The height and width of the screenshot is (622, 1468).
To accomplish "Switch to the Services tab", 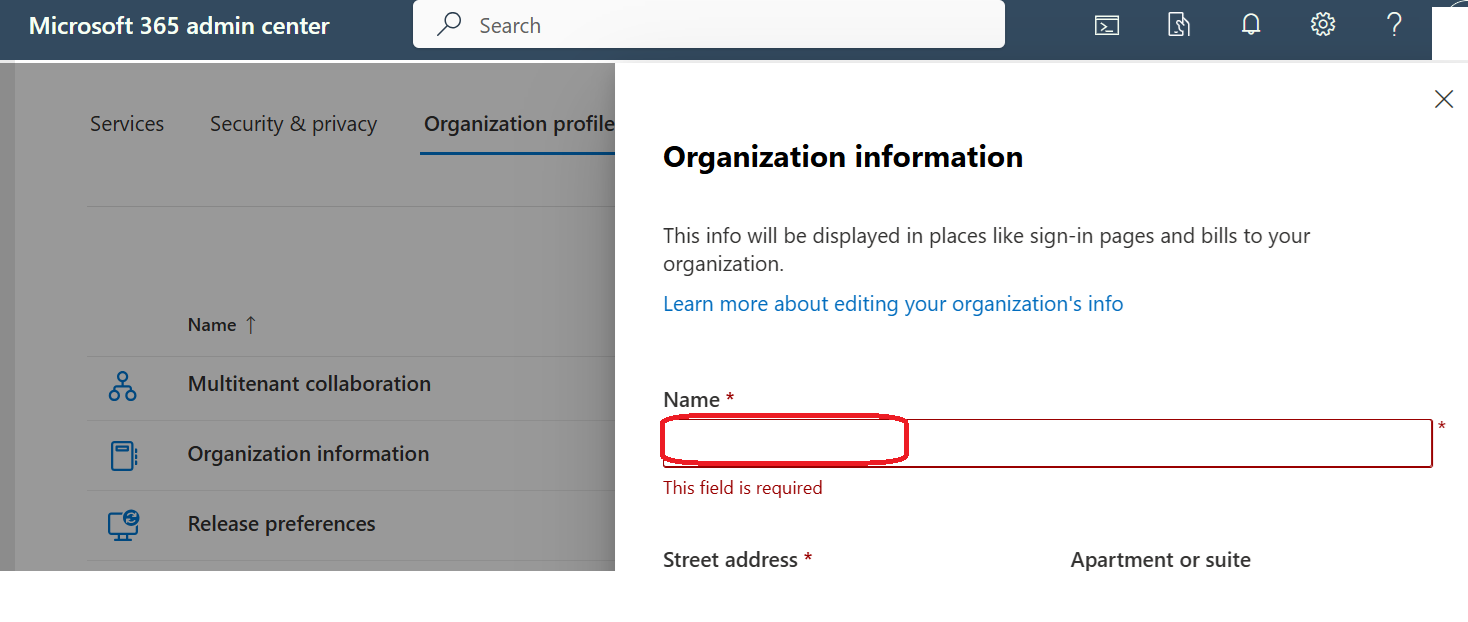I will 127,123.
